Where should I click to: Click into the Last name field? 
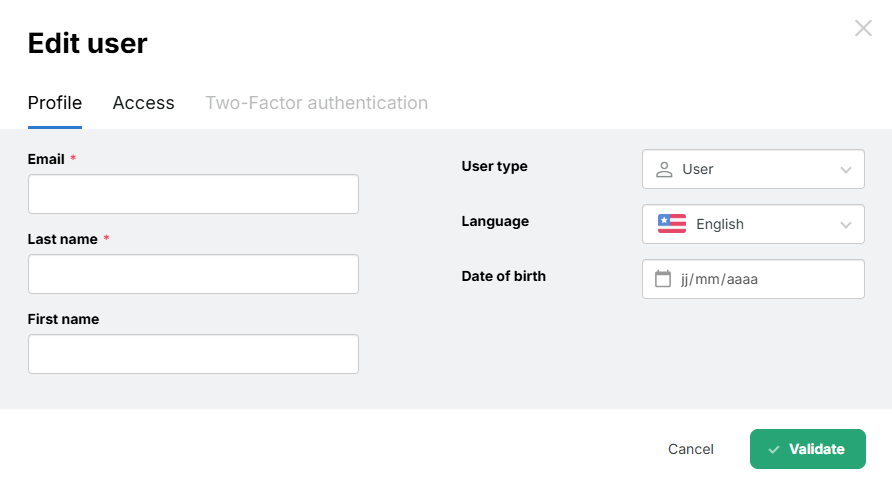point(193,274)
